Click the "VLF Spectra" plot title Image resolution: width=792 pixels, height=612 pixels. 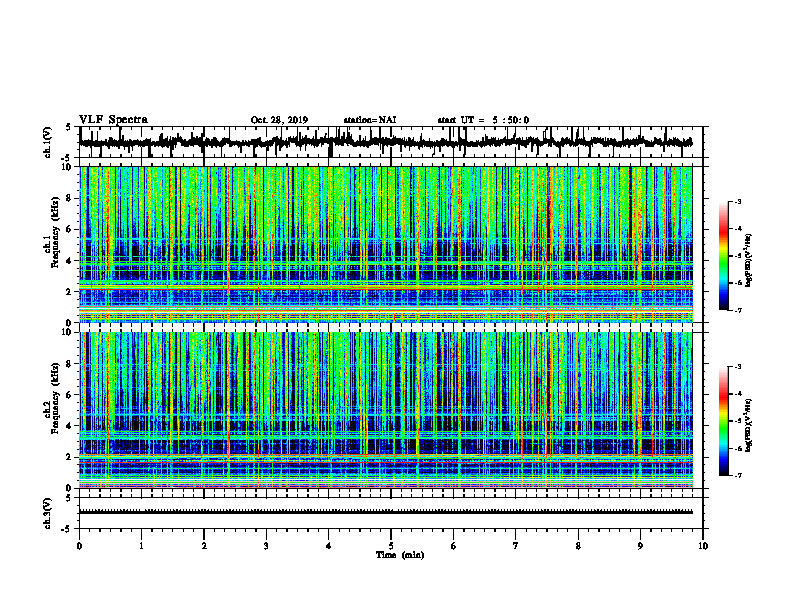coord(113,120)
